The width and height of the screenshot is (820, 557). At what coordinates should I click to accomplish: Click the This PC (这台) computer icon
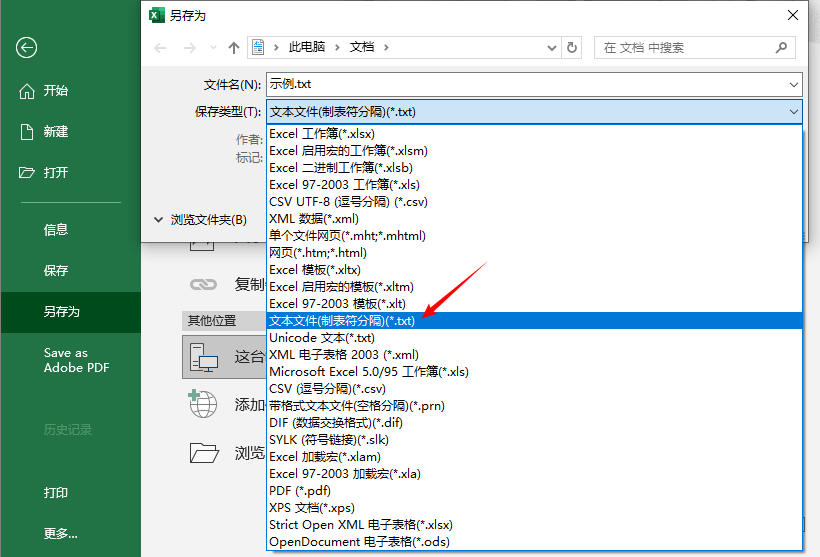pyautogui.click(x=204, y=357)
